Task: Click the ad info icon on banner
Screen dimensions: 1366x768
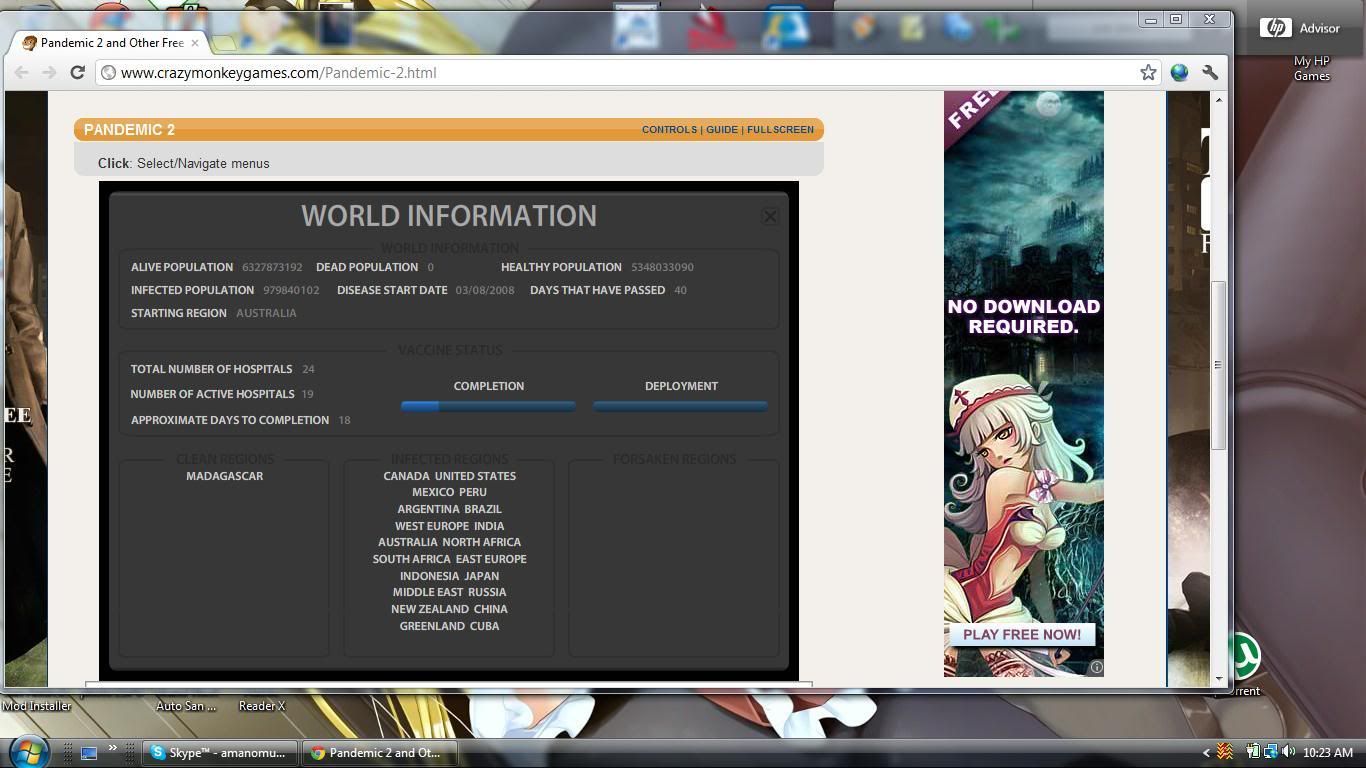Action: (x=1096, y=667)
